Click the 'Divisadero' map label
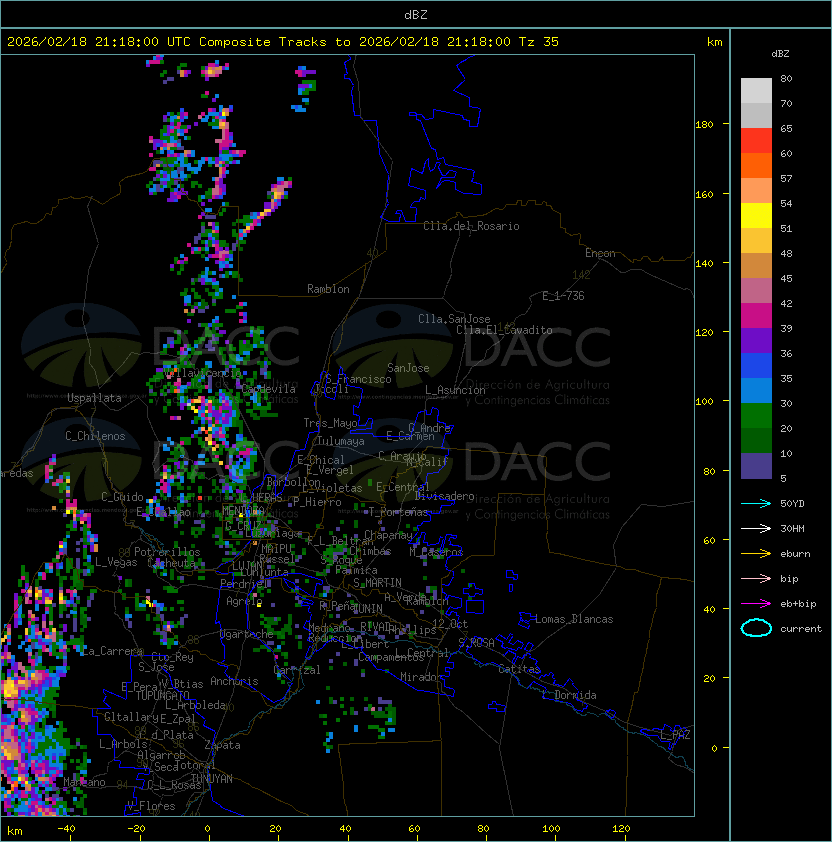The width and height of the screenshot is (832, 842). 444,496
